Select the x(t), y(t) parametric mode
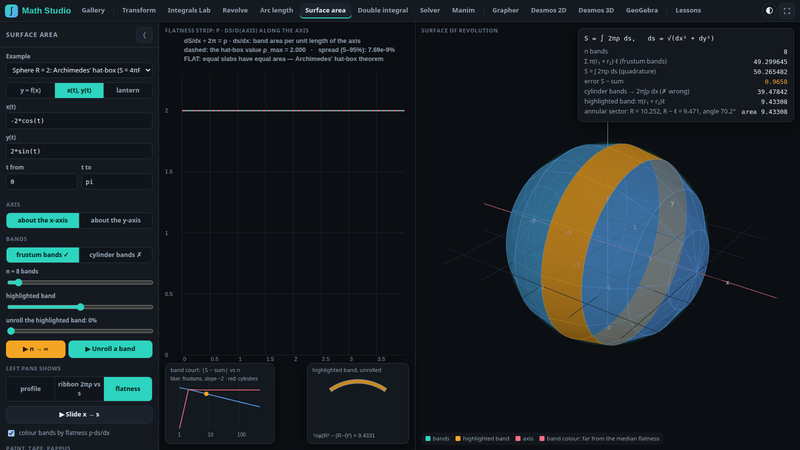 pos(79,90)
